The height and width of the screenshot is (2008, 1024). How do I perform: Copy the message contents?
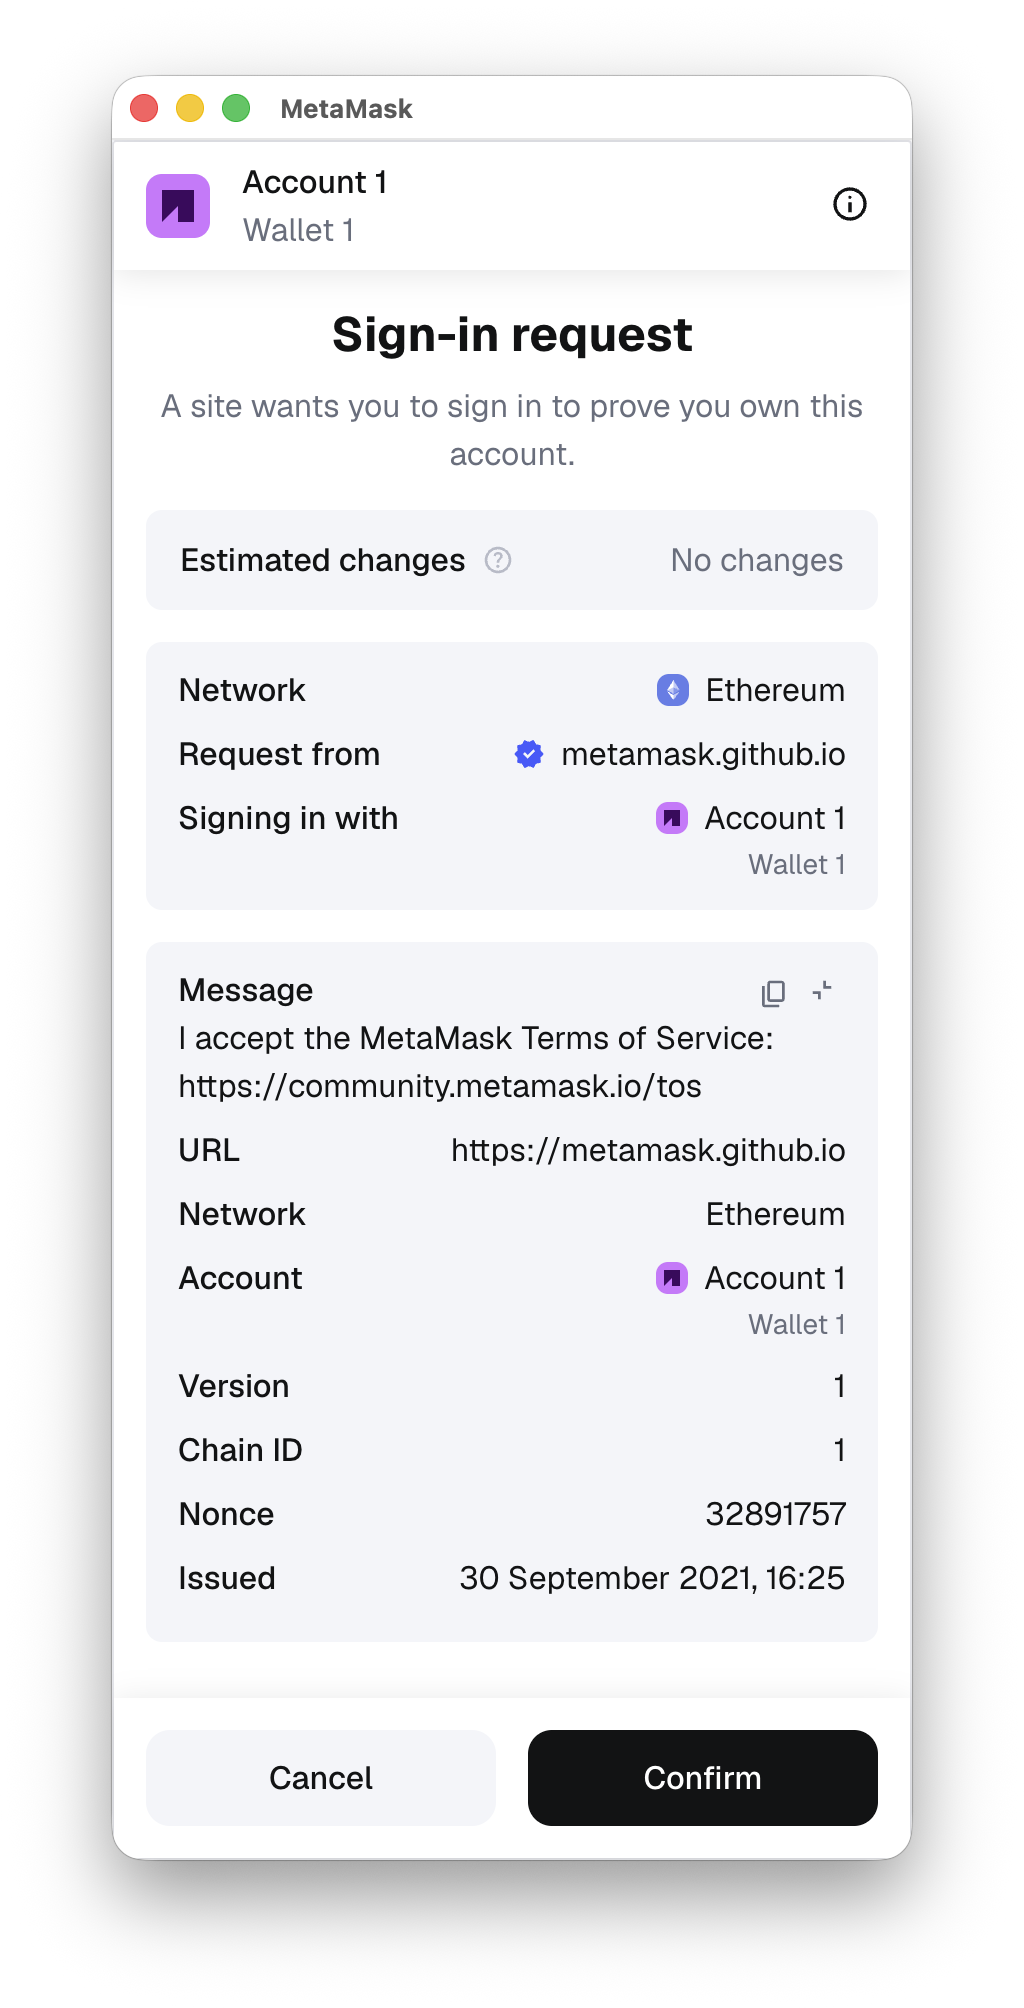pos(771,991)
